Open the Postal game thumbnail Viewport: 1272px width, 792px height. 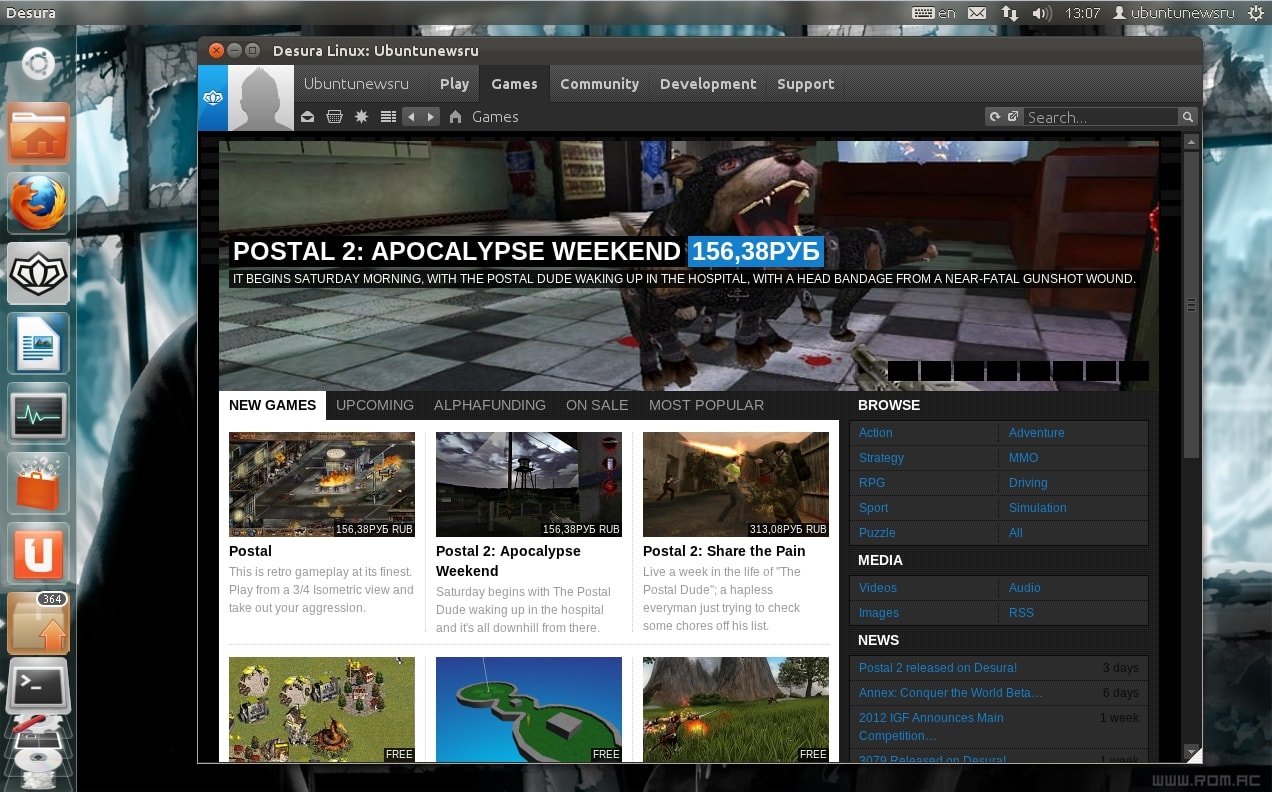(322, 484)
